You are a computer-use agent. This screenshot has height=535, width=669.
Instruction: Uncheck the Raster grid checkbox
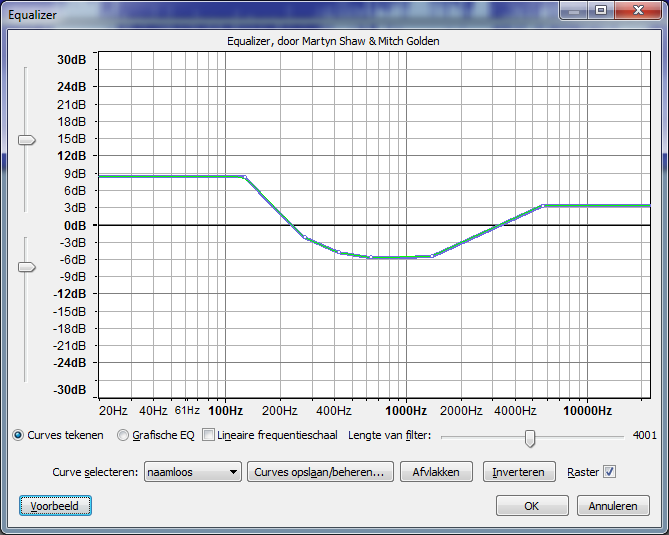click(x=609, y=472)
